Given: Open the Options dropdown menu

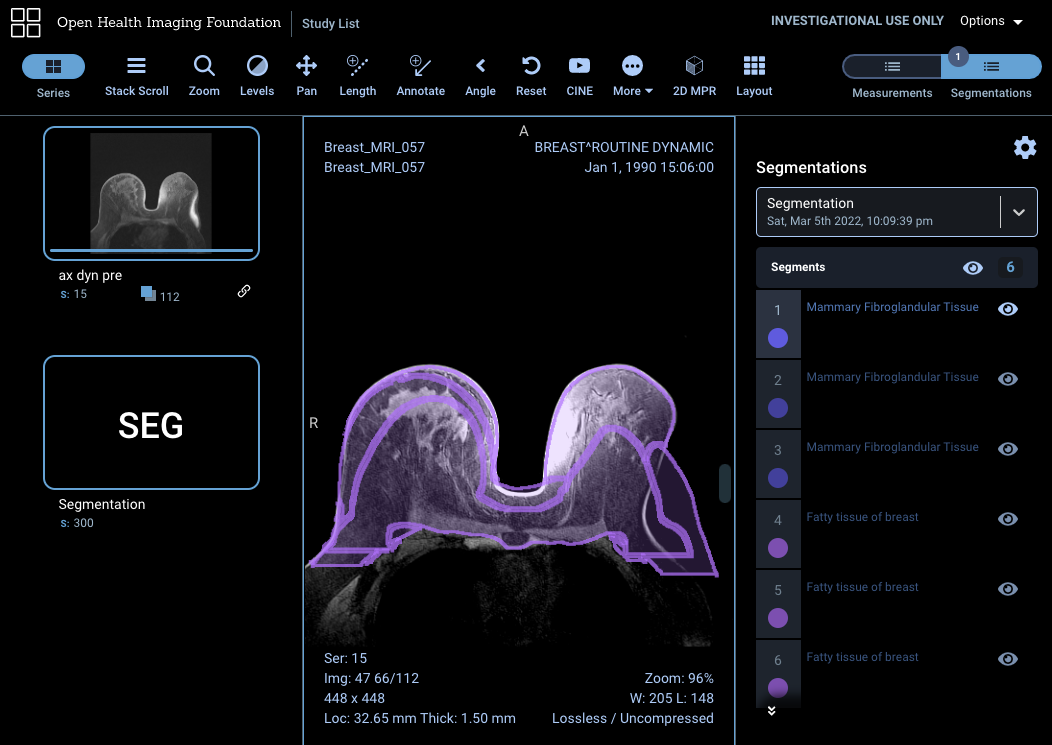Looking at the screenshot, I should coord(990,20).
